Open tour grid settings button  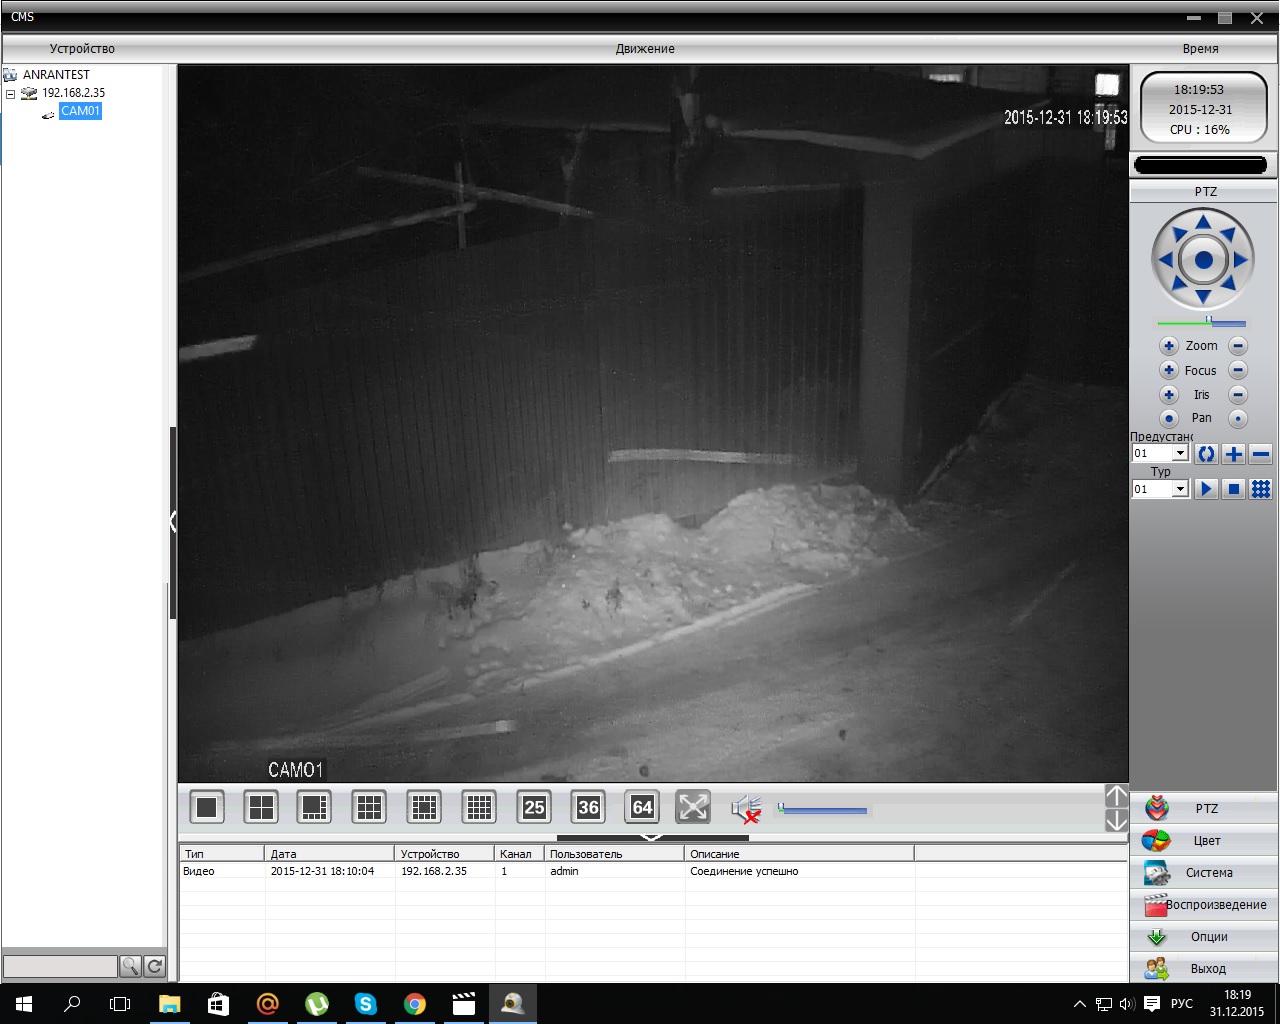1261,489
